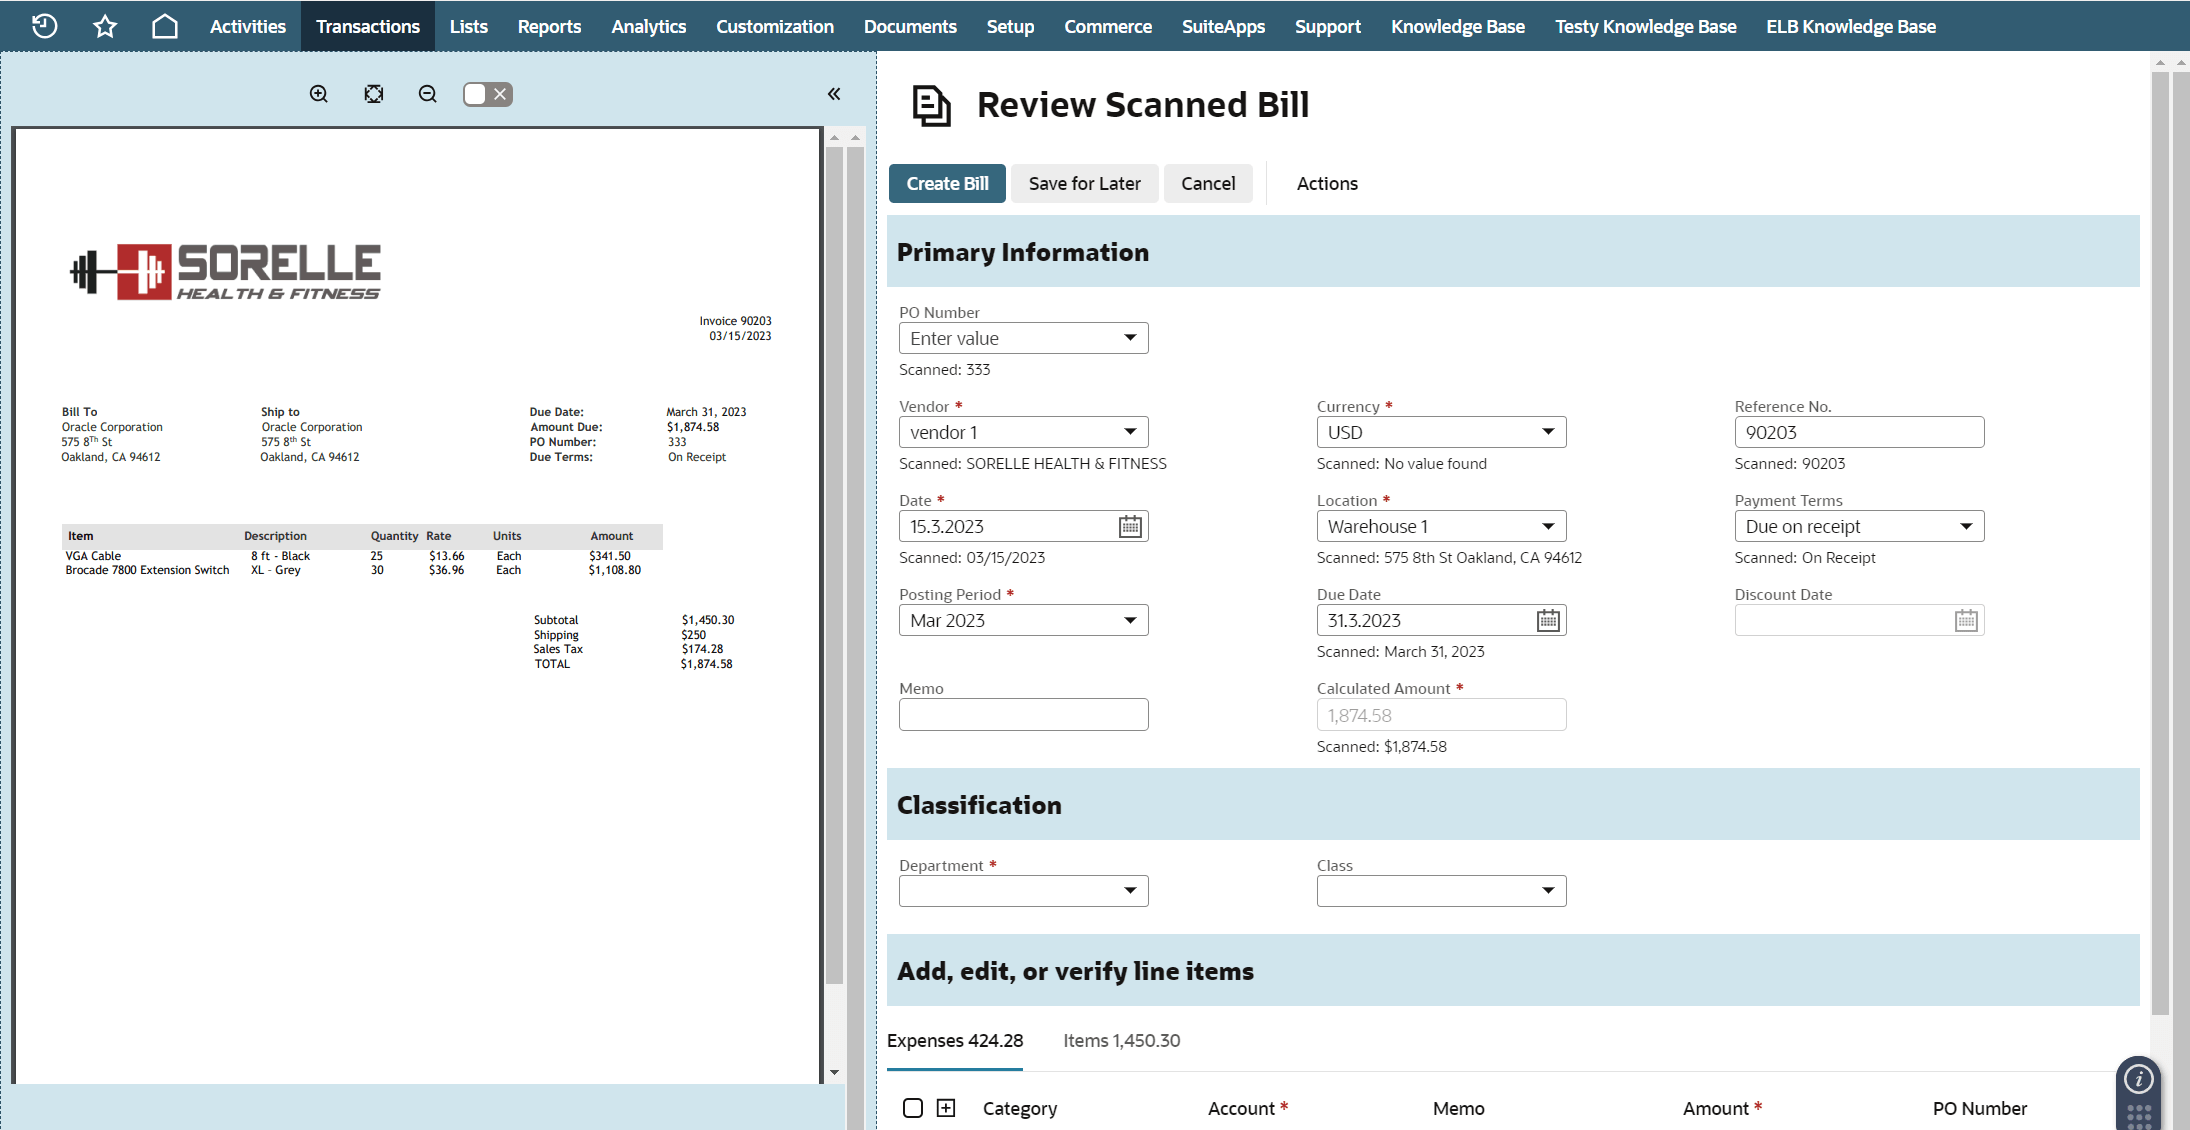Image resolution: width=2190 pixels, height=1130 pixels.
Task: Click the add-row plus icon in line items
Action: point(946,1107)
